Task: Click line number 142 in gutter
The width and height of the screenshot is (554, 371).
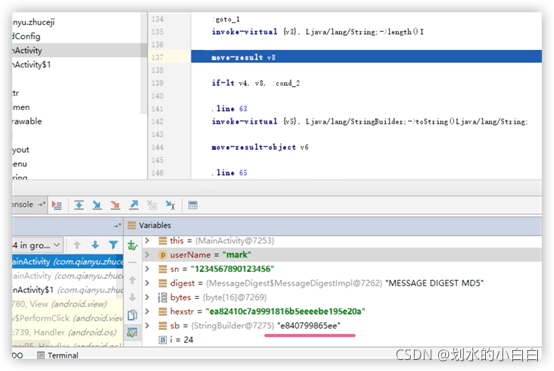Action: click(158, 122)
